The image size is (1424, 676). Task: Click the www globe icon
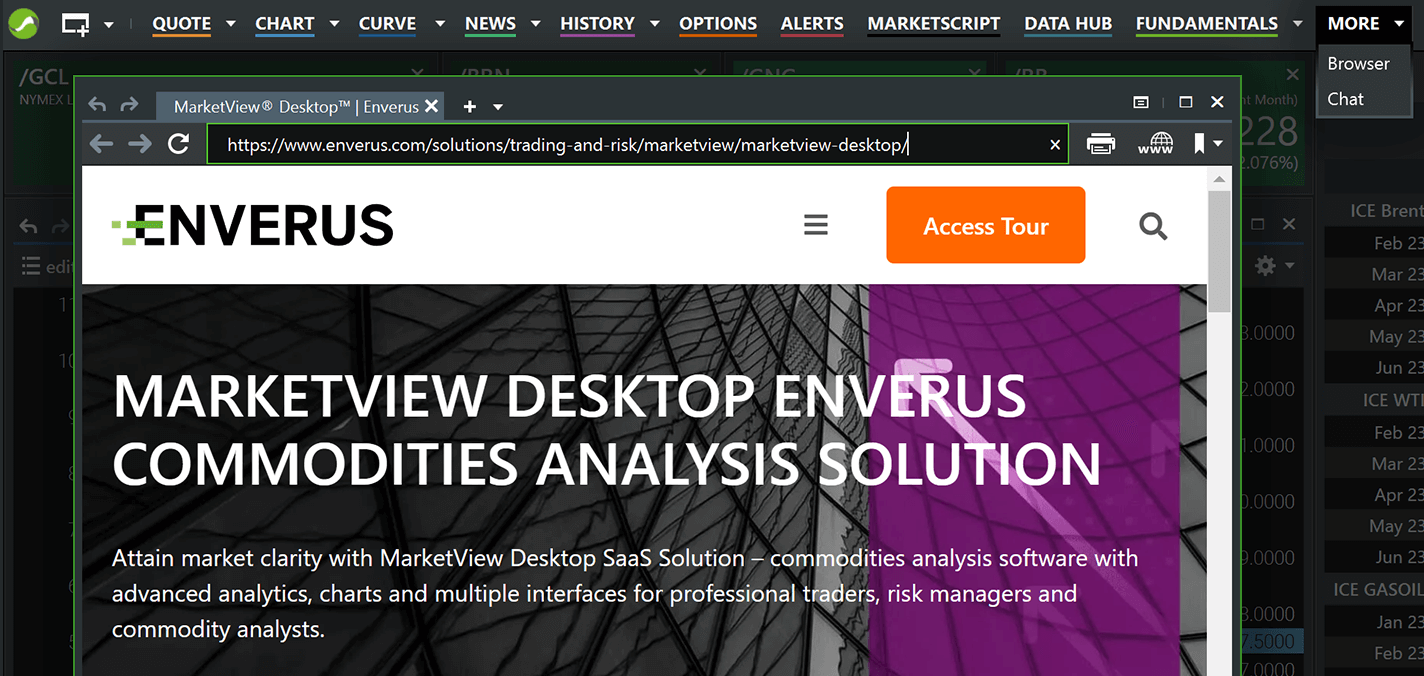[x=1155, y=144]
